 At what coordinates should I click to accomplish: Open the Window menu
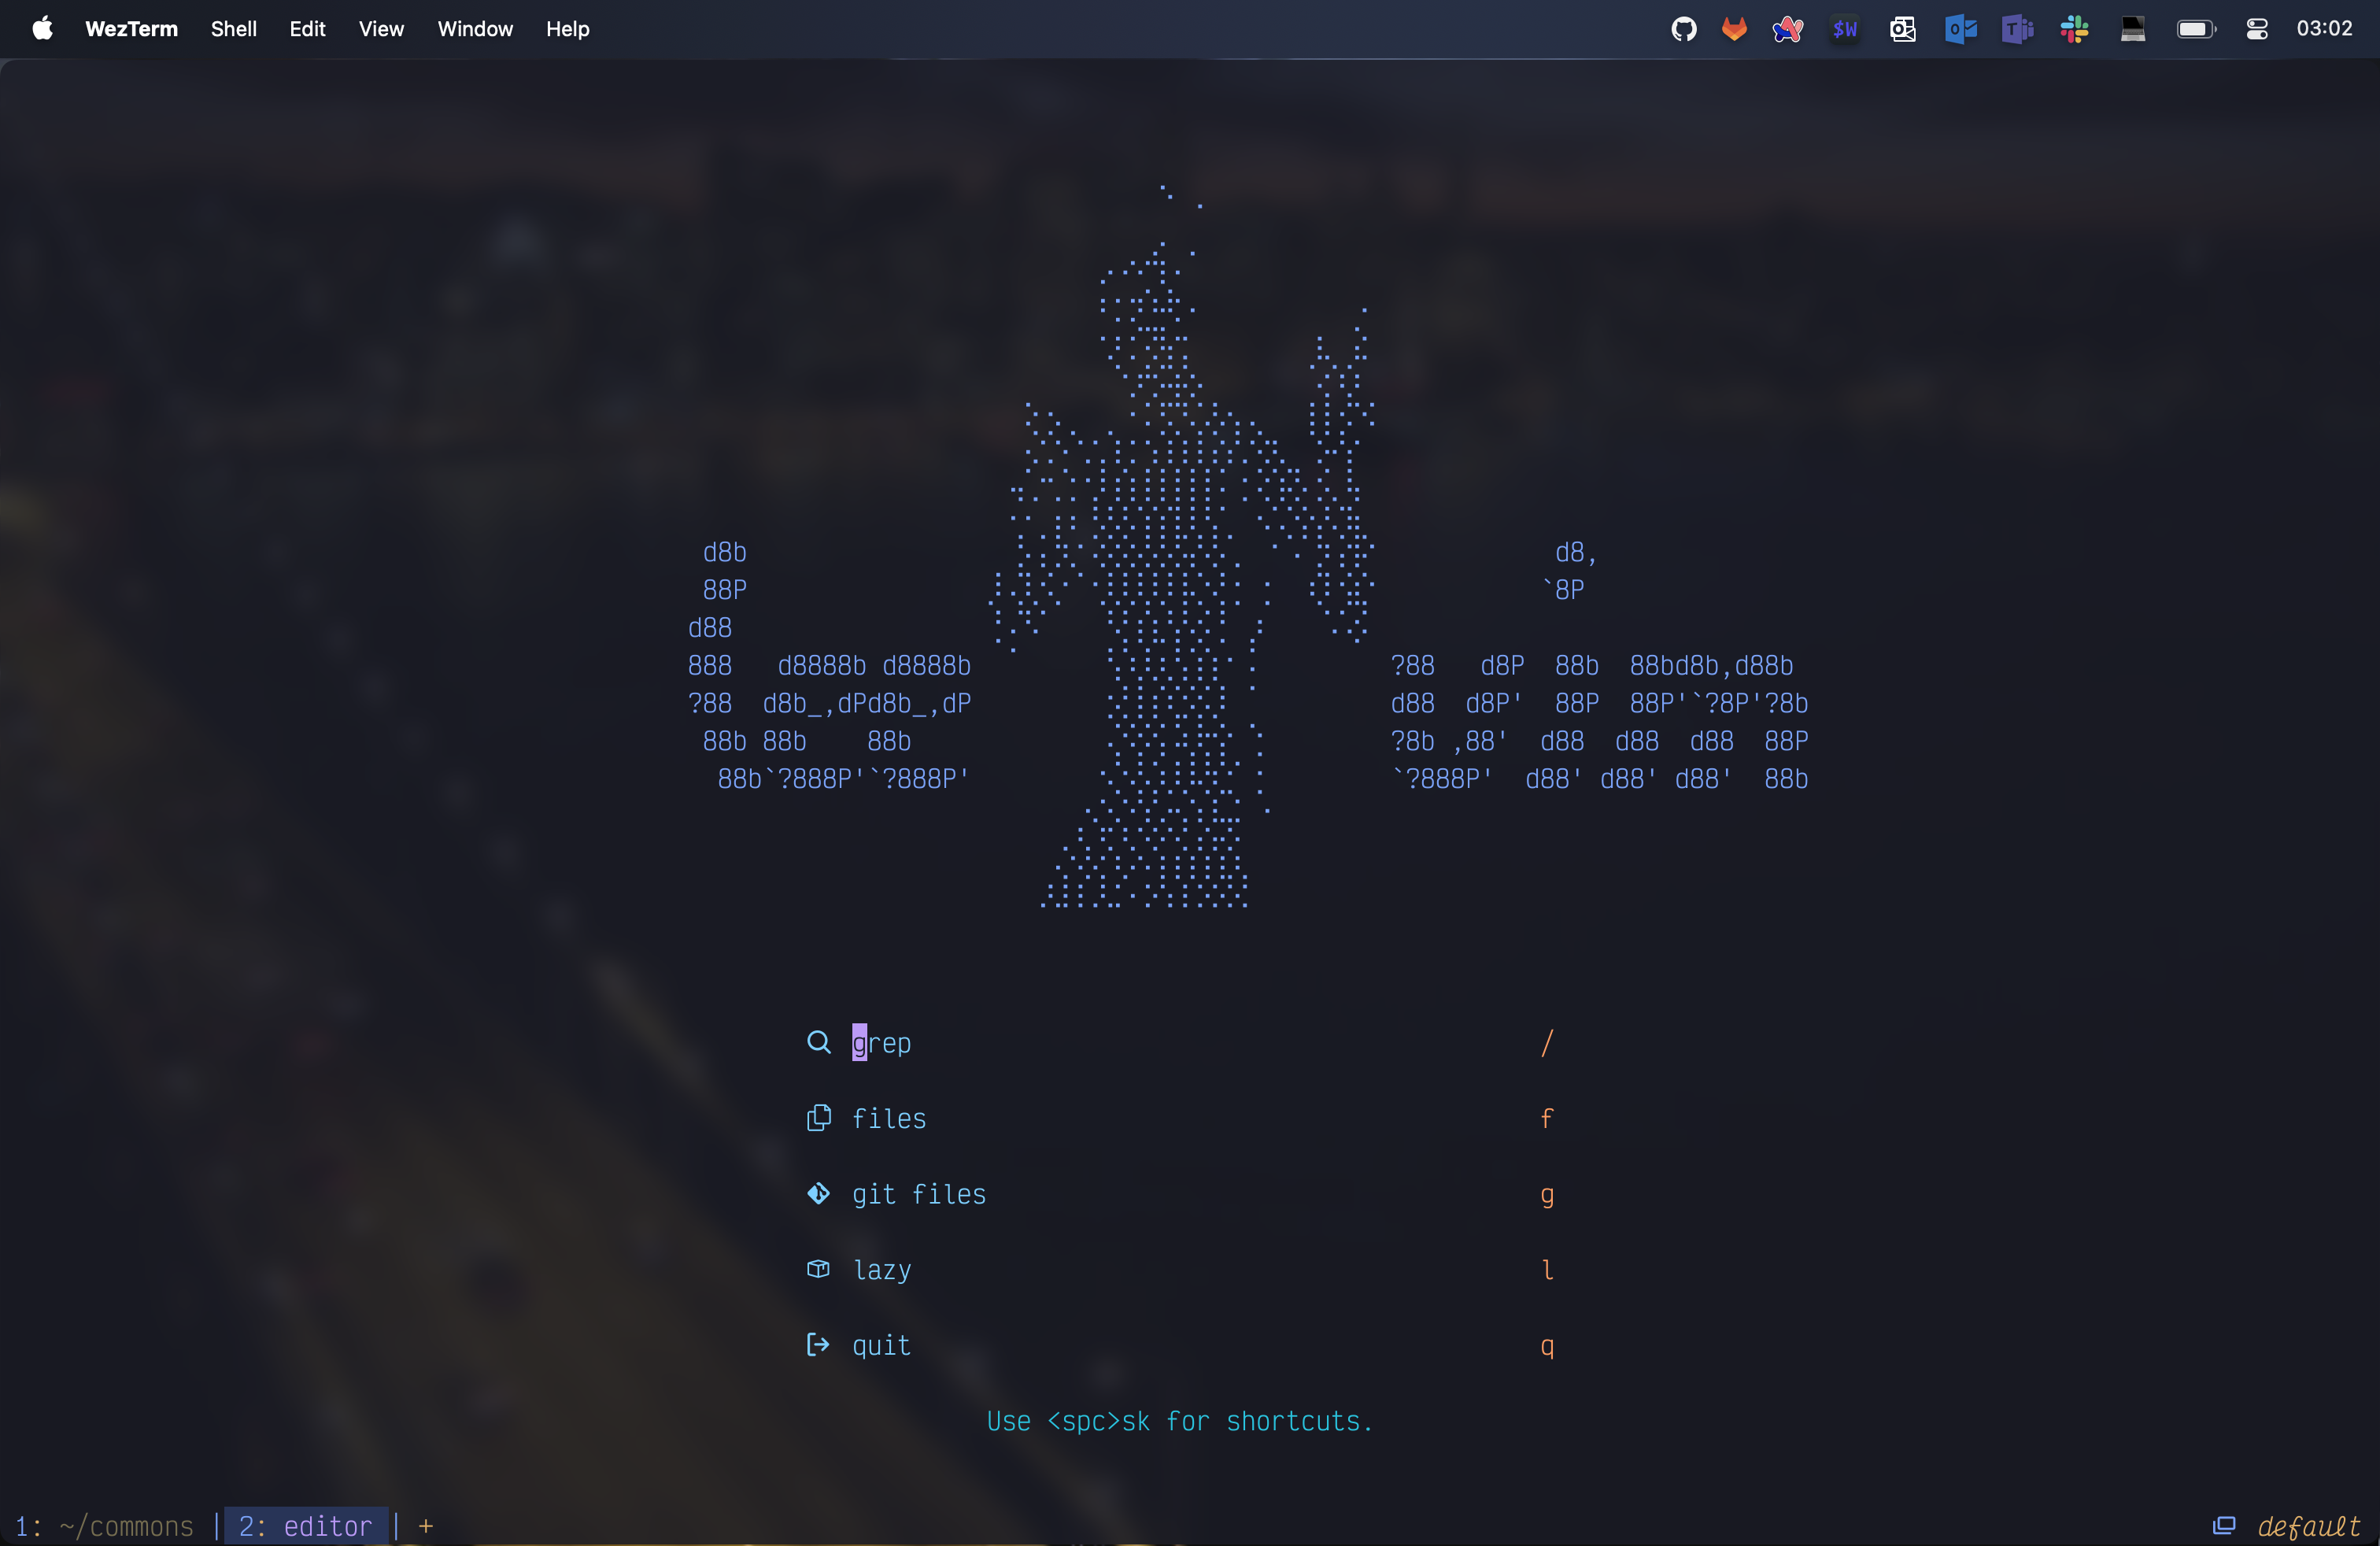[475, 29]
